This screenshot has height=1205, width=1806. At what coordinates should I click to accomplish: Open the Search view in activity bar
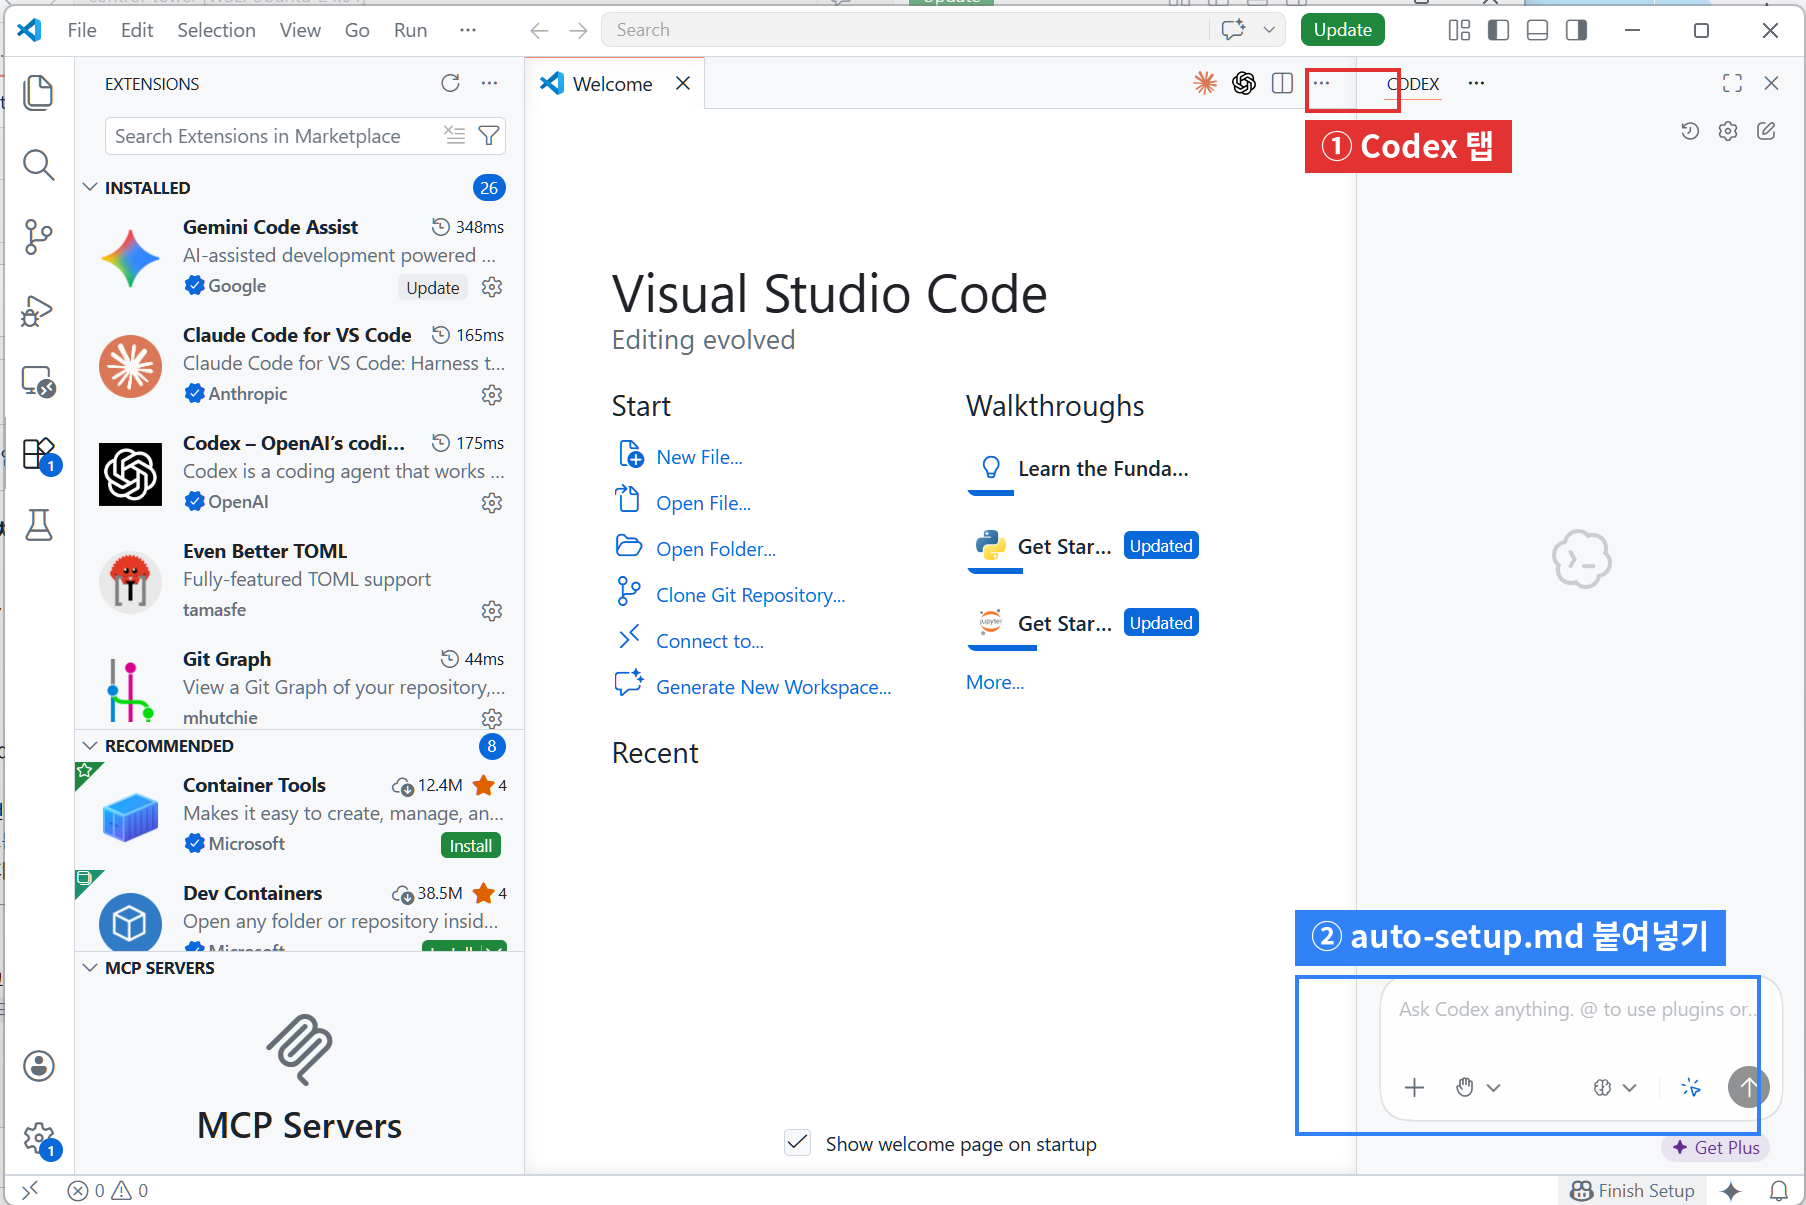coord(38,165)
